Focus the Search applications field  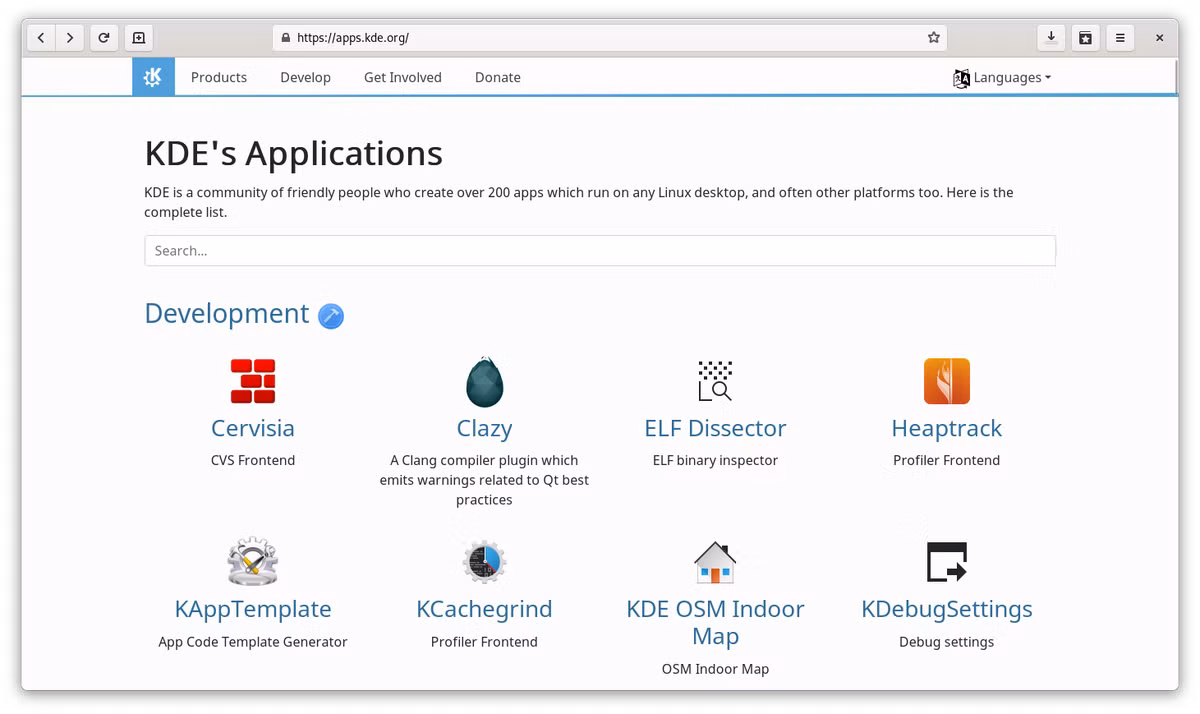point(600,250)
